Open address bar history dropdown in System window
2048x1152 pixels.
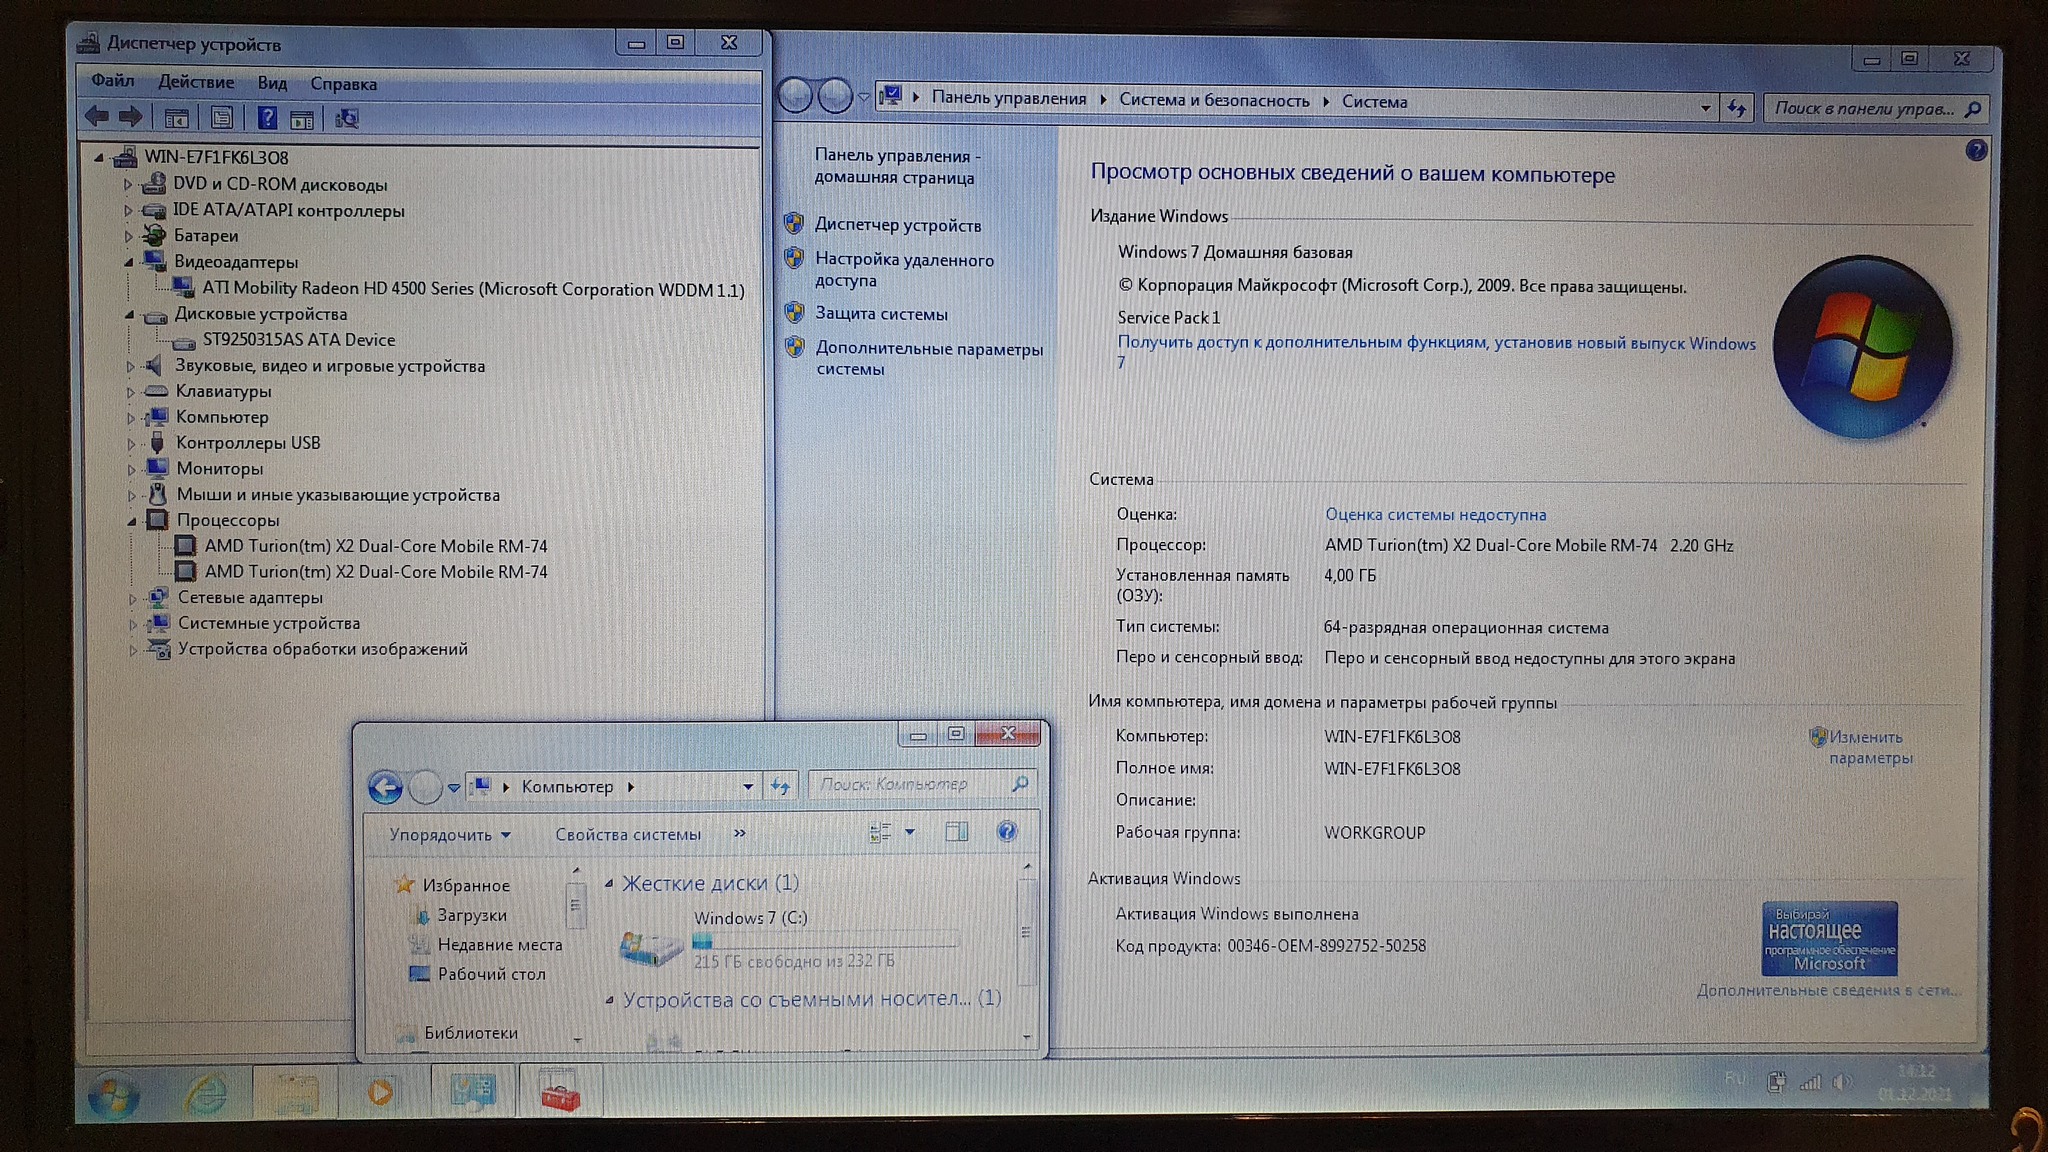1705,108
